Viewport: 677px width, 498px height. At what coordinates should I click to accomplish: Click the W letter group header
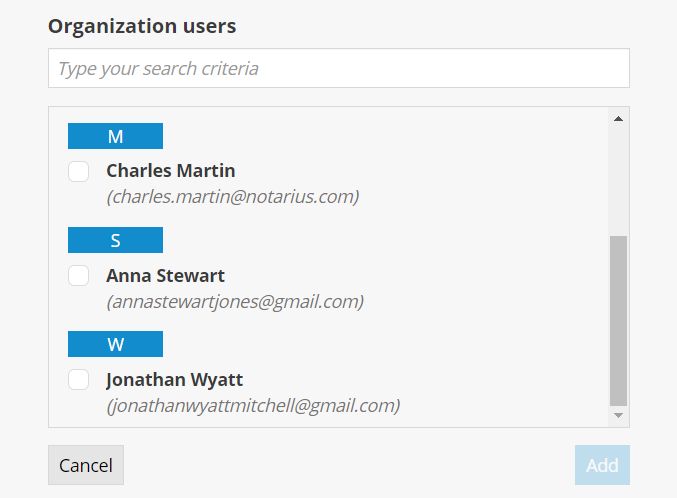pyautogui.click(x=115, y=344)
